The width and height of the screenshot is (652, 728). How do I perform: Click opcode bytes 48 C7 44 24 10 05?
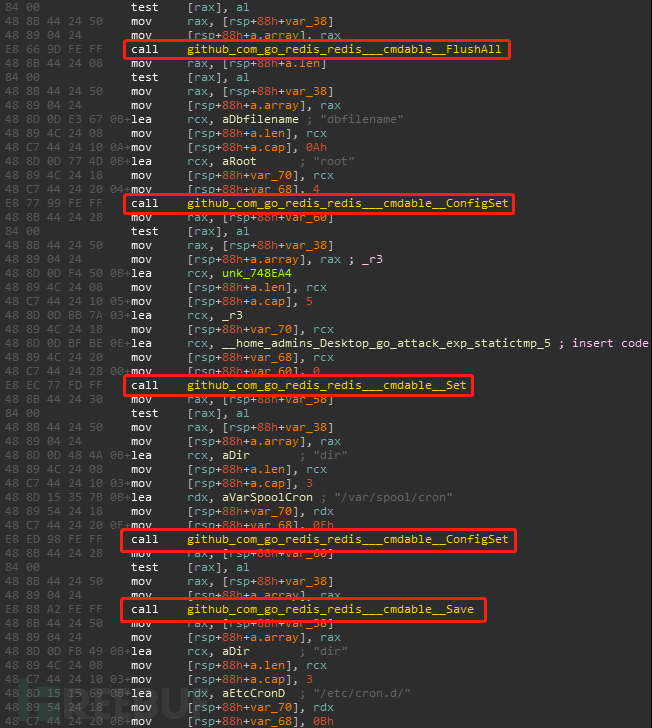coord(64,301)
